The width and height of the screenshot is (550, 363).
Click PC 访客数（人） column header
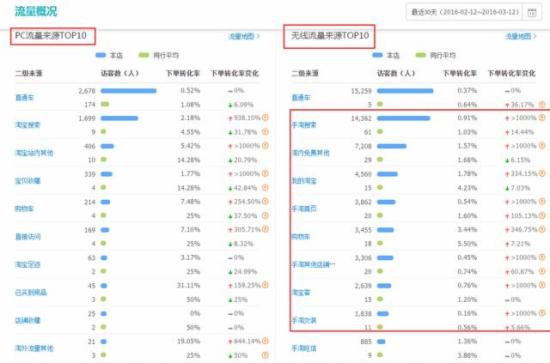[x=120, y=73]
